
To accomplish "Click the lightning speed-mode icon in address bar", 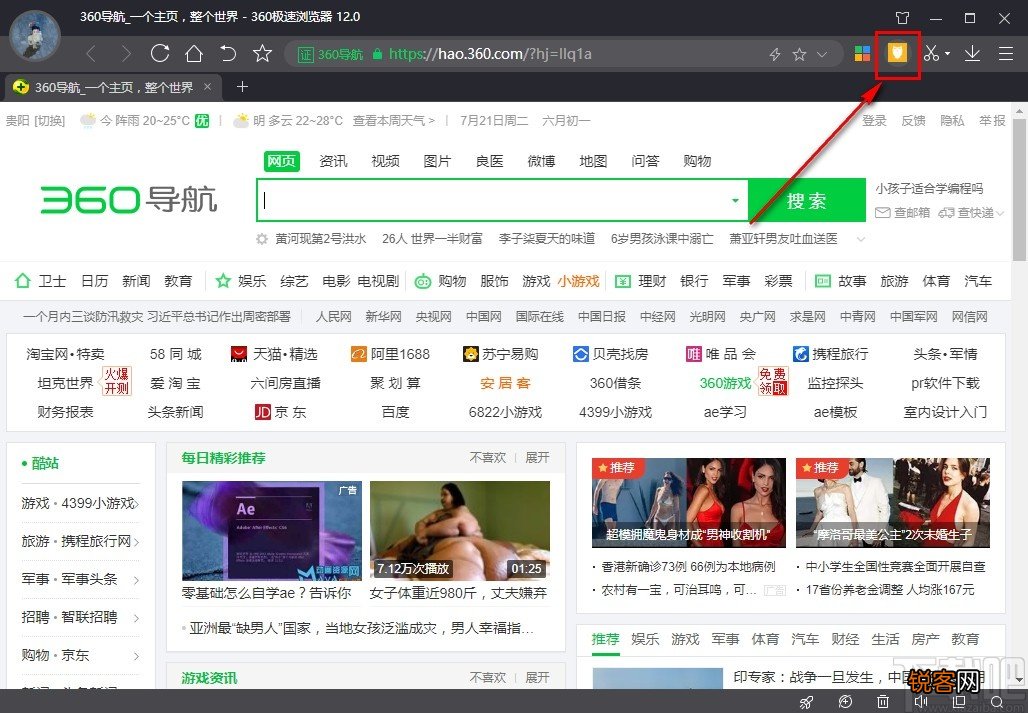I will pyautogui.click(x=775, y=54).
